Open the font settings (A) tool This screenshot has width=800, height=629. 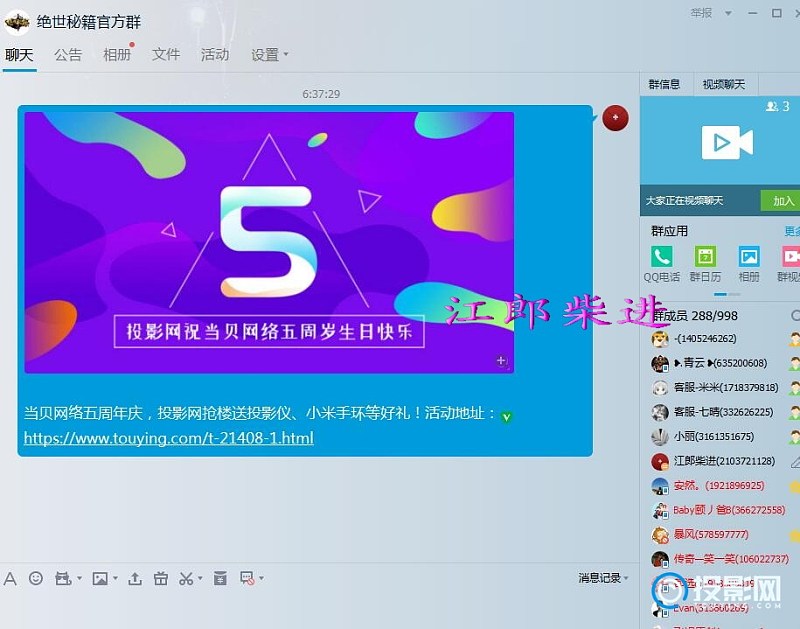click(x=10, y=578)
